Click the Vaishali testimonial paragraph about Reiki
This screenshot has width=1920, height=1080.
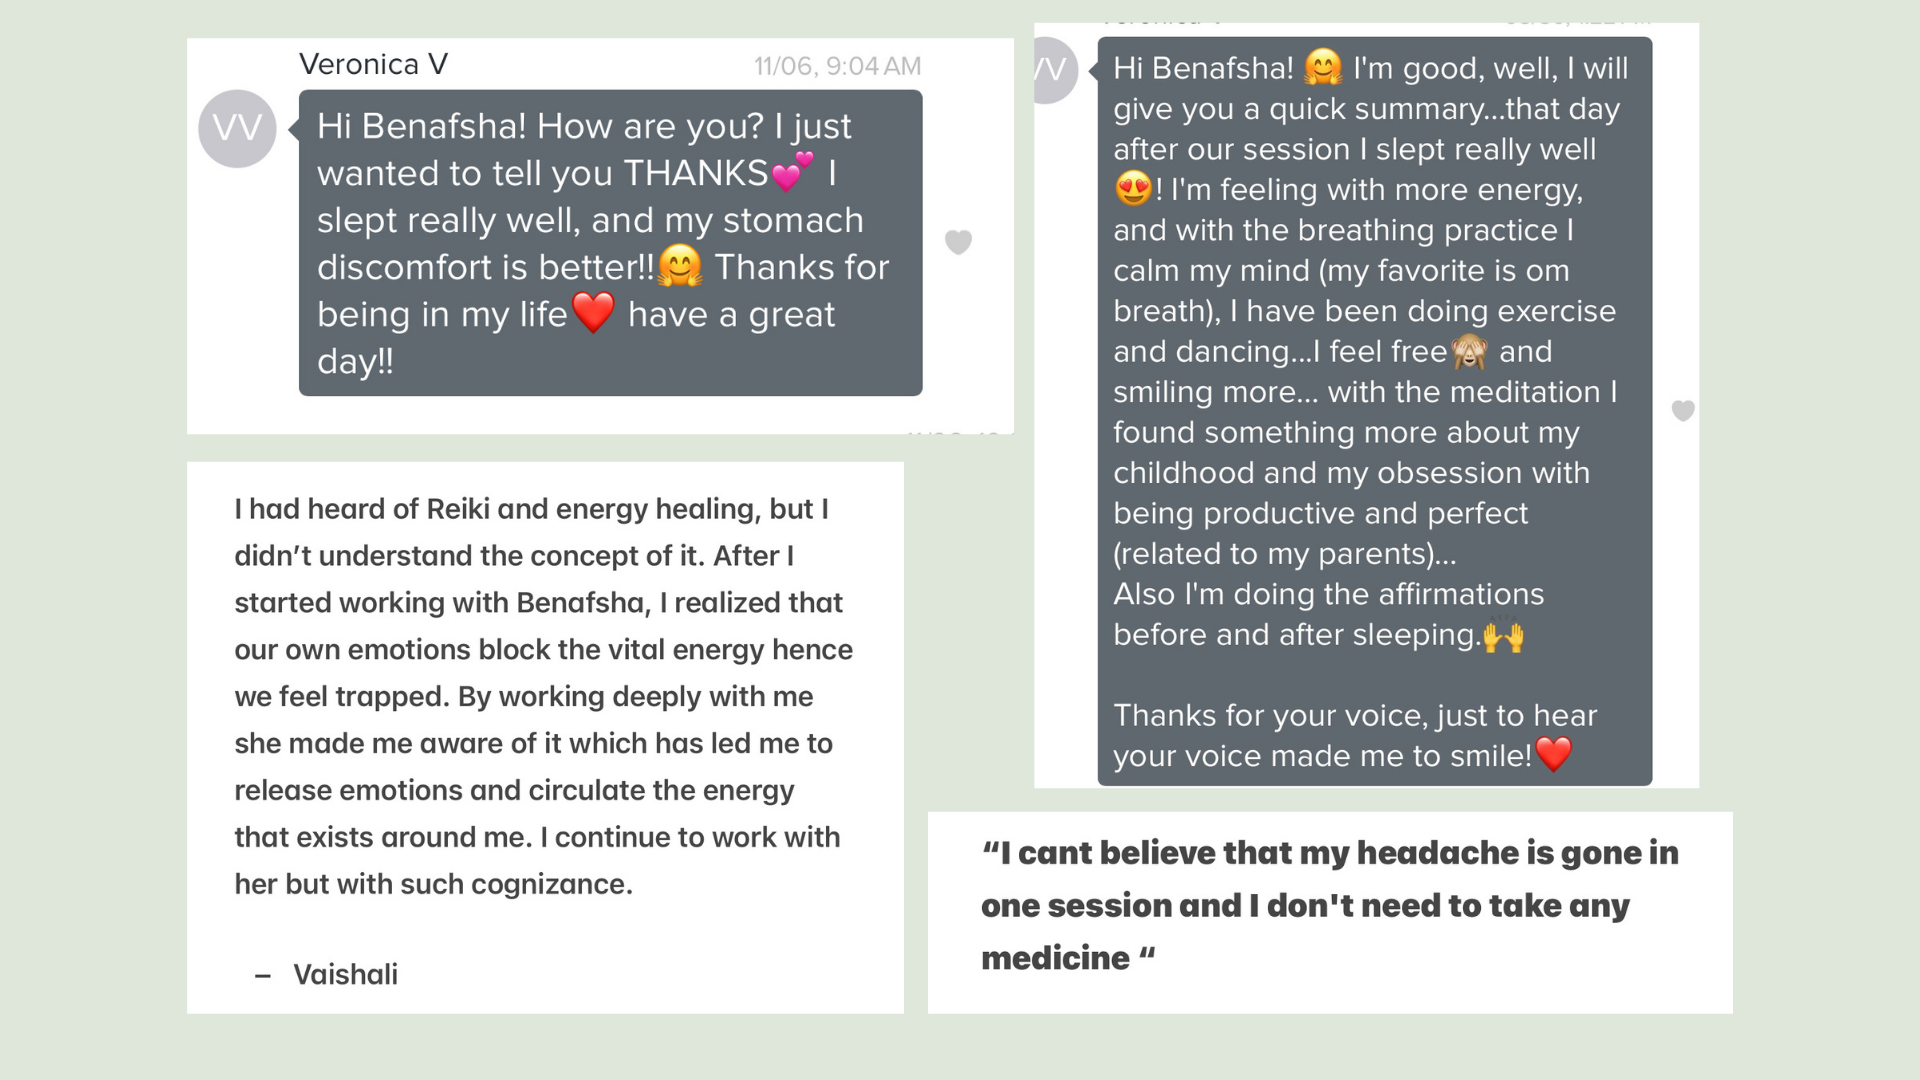tap(544, 696)
